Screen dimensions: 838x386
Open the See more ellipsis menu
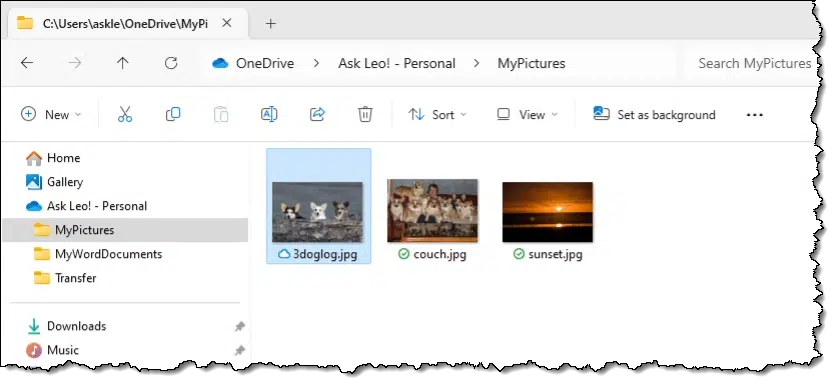pos(754,114)
